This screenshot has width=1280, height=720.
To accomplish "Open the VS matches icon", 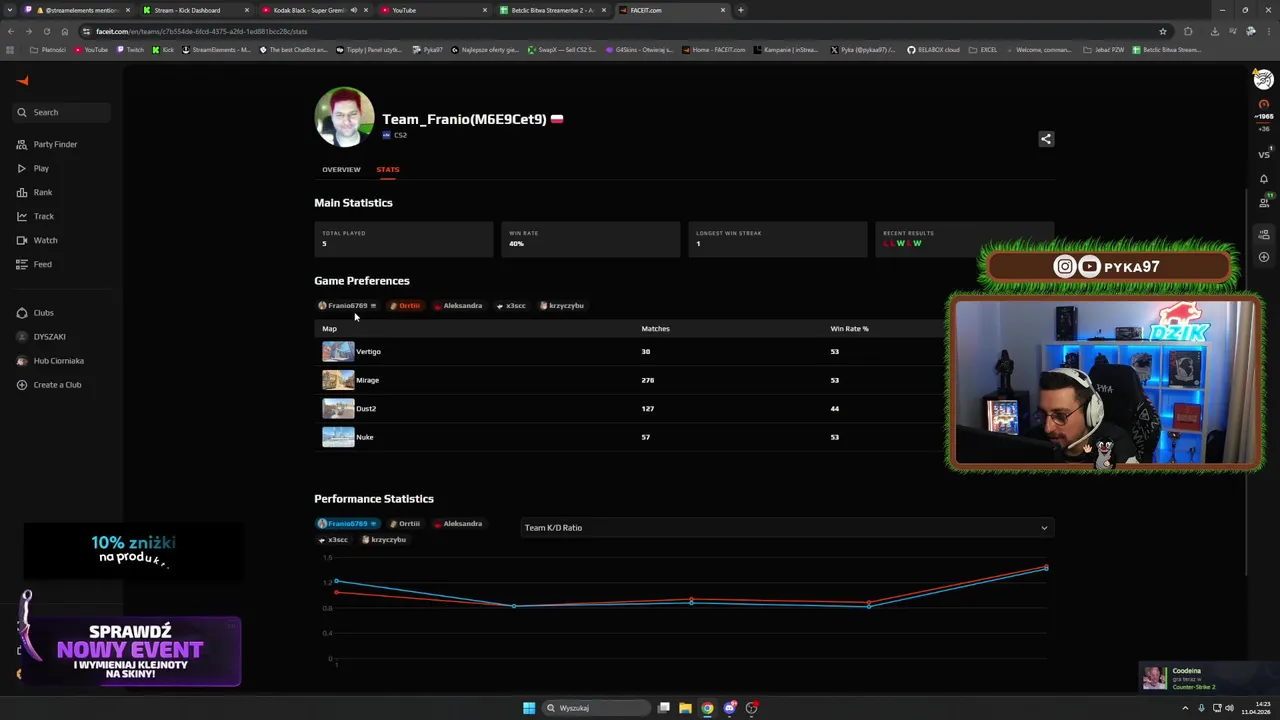I will click(x=1264, y=154).
